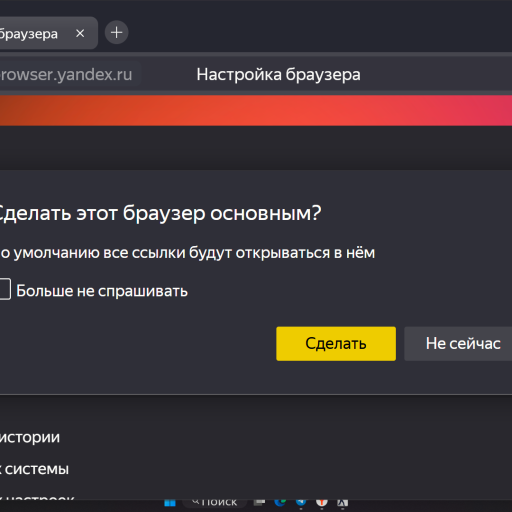Open Task View from the taskbar

tap(260, 503)
